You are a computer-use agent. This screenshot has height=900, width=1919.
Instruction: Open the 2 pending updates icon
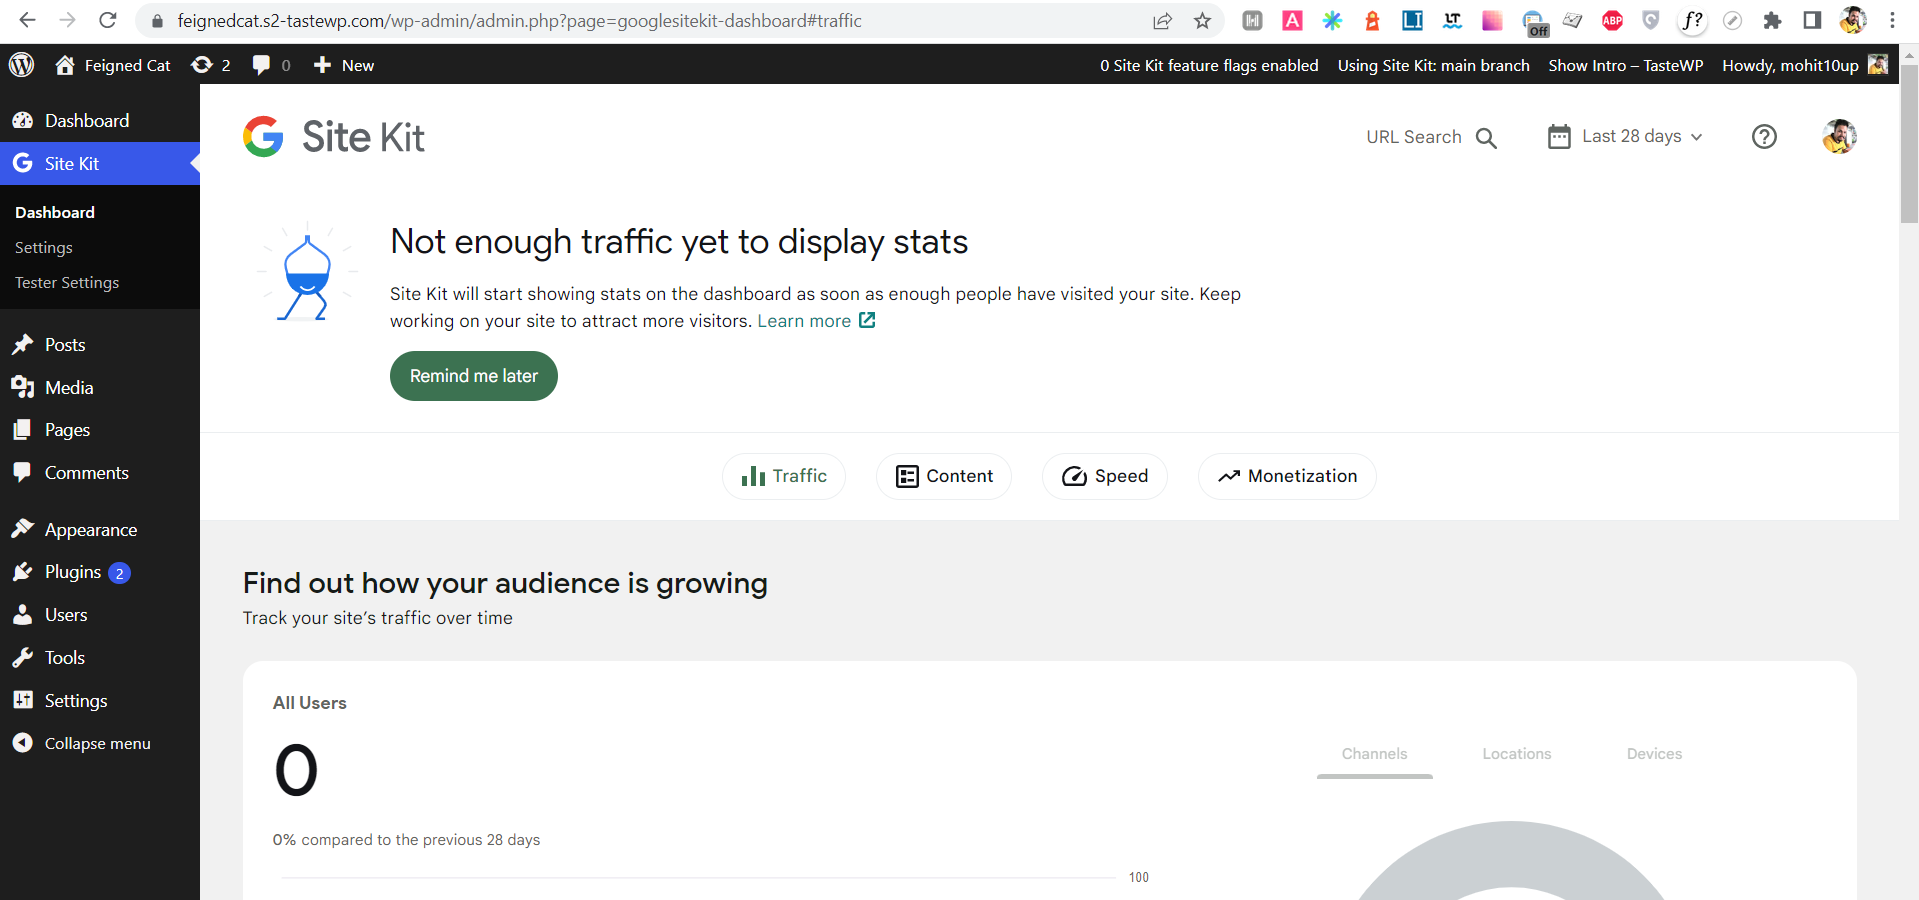(x=211, y=65)
